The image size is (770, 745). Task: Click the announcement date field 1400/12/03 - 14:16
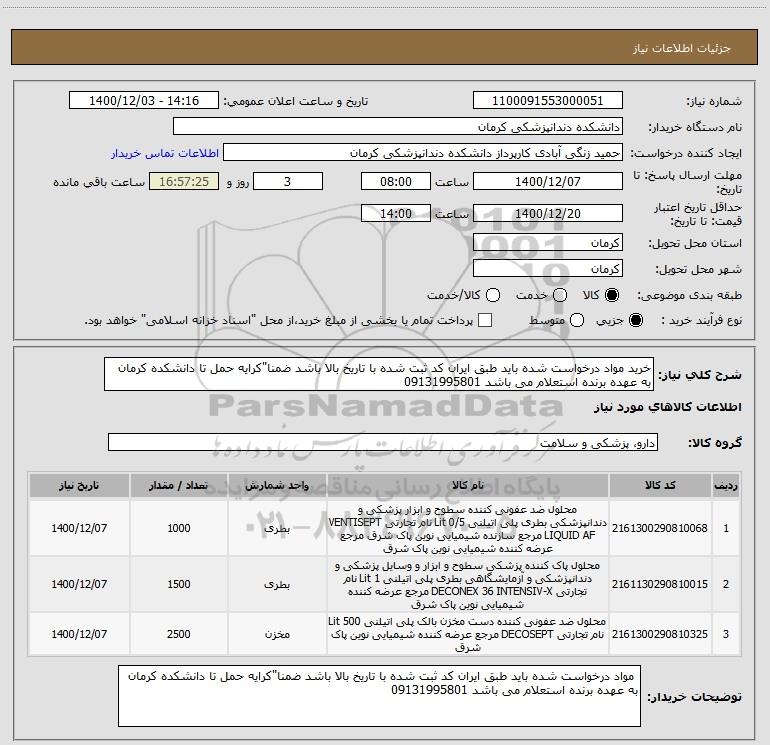pyautogui.click(x=144, y=100)
